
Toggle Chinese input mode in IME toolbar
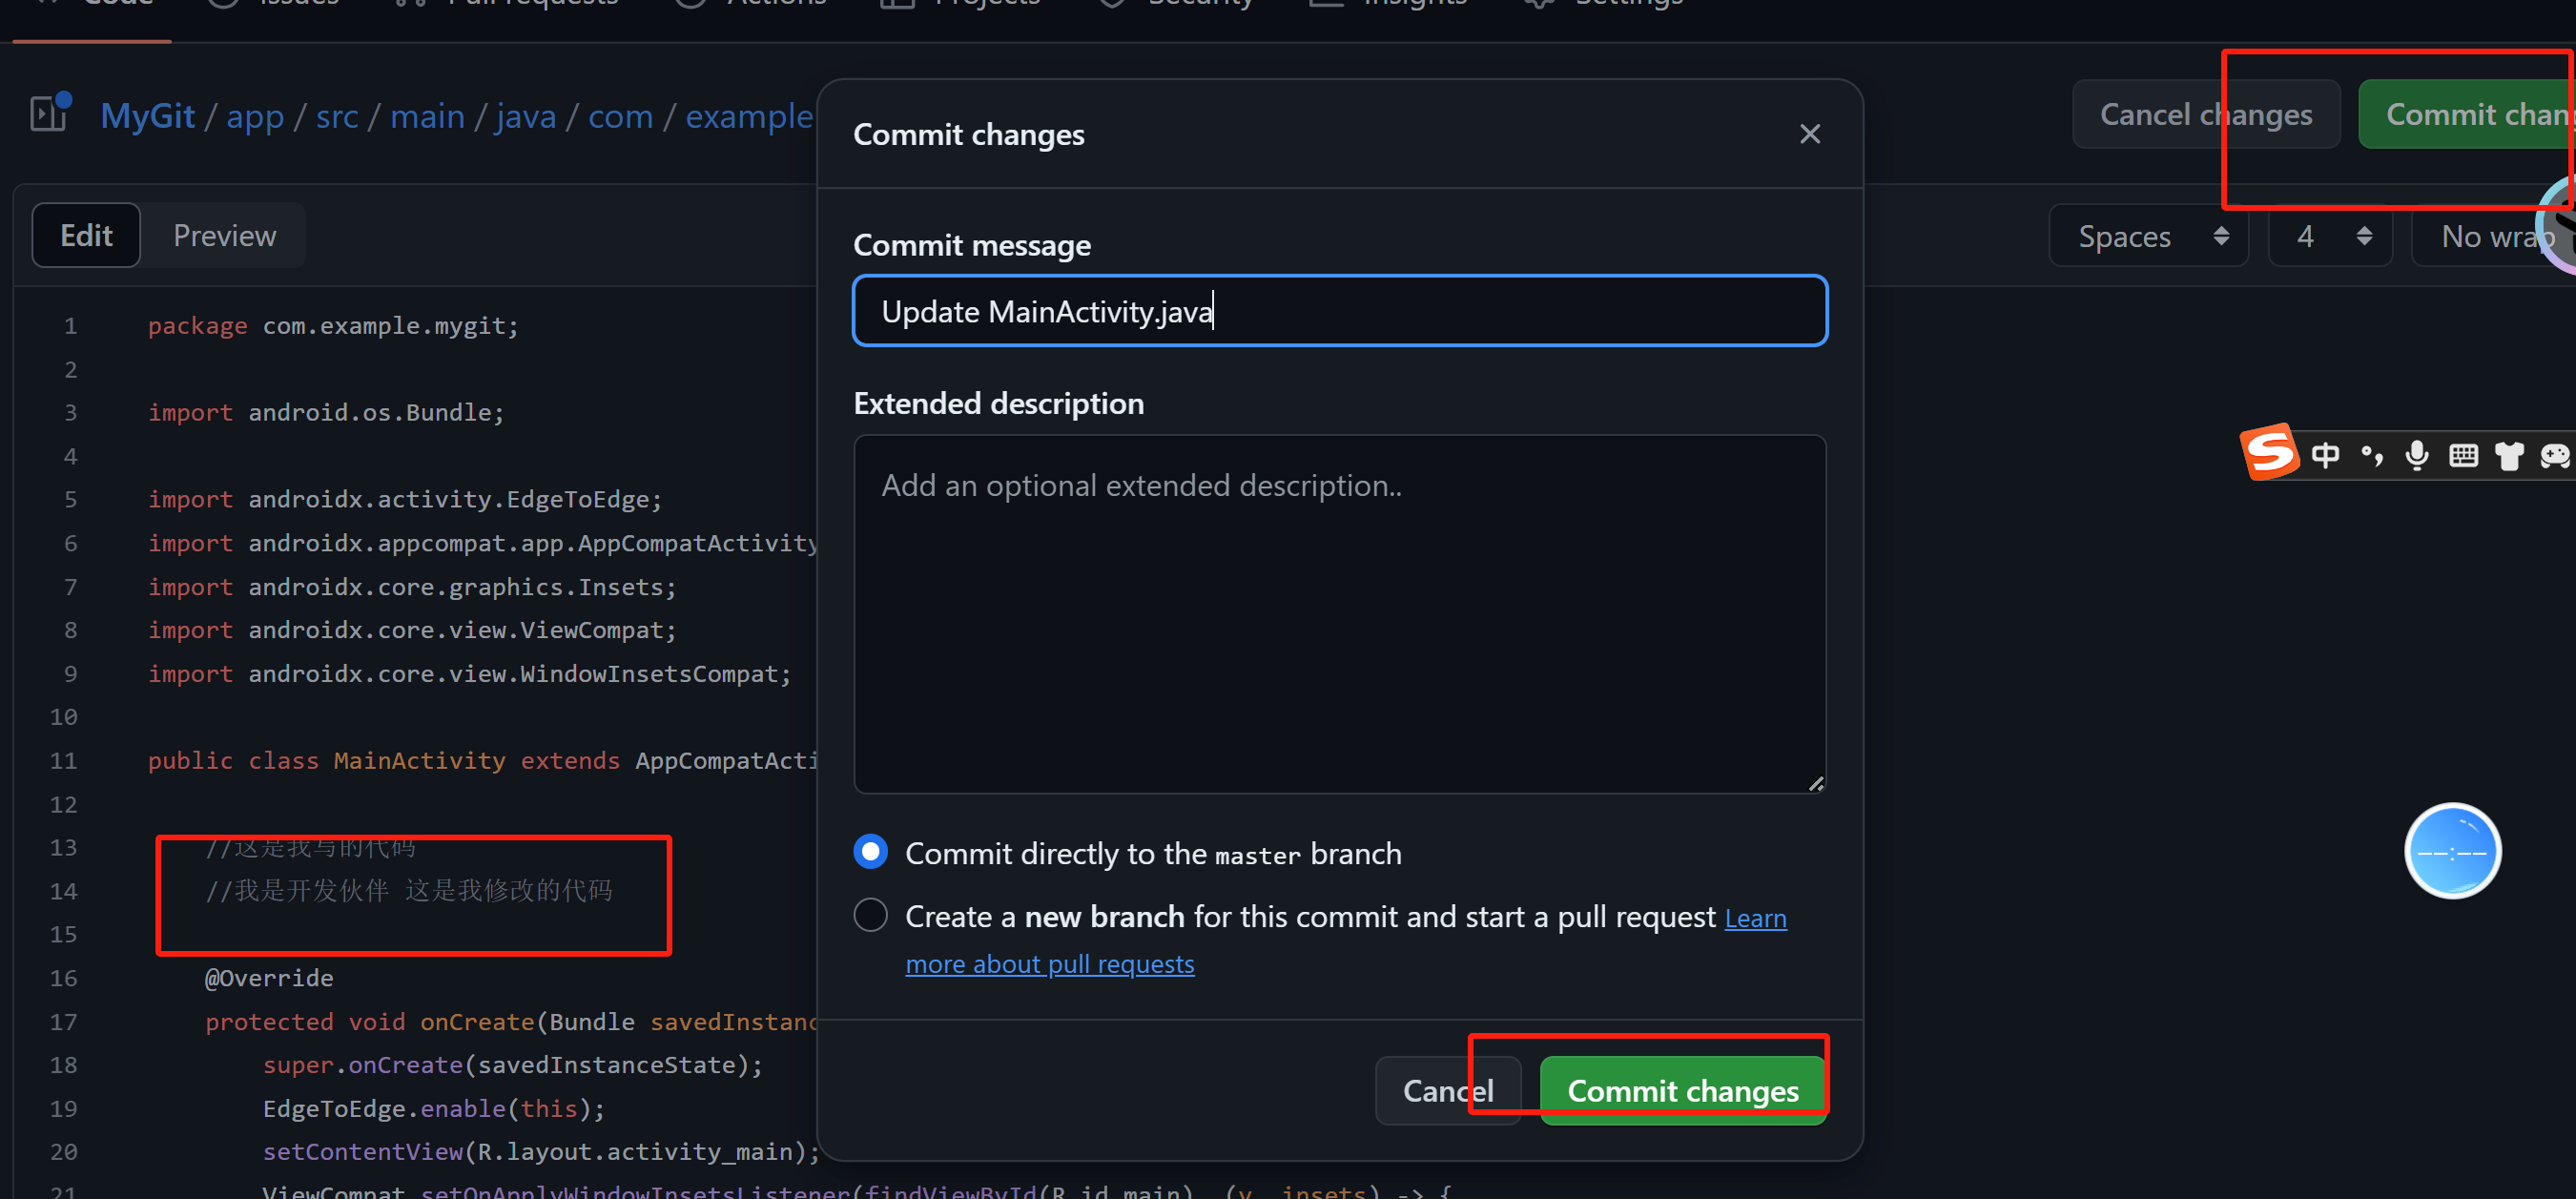point(2325,455)
